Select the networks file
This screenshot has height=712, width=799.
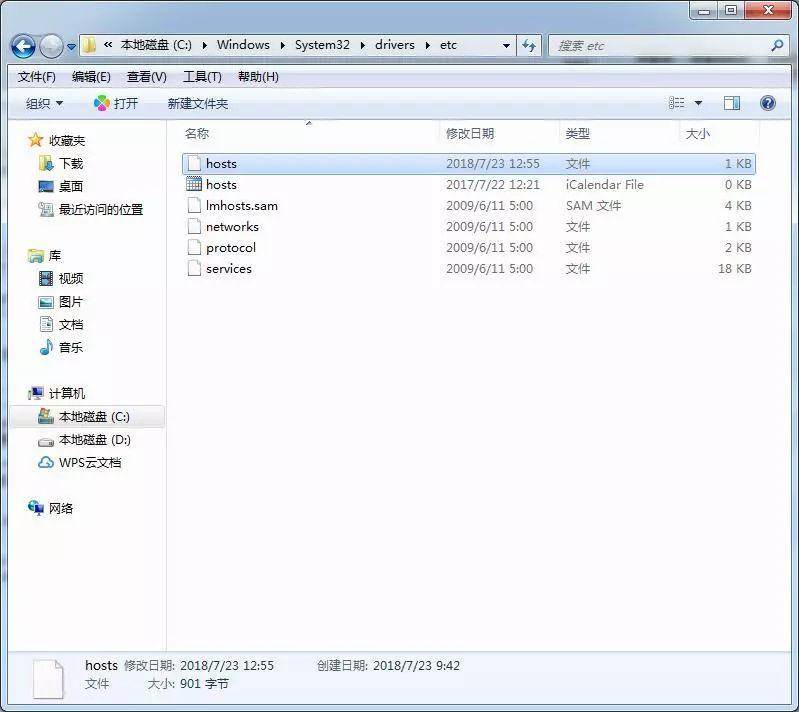pyautogui.click(x=469, y=226)
